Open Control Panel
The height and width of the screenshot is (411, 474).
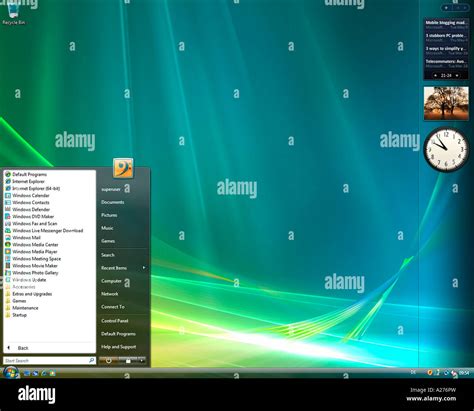pos(115,321)
